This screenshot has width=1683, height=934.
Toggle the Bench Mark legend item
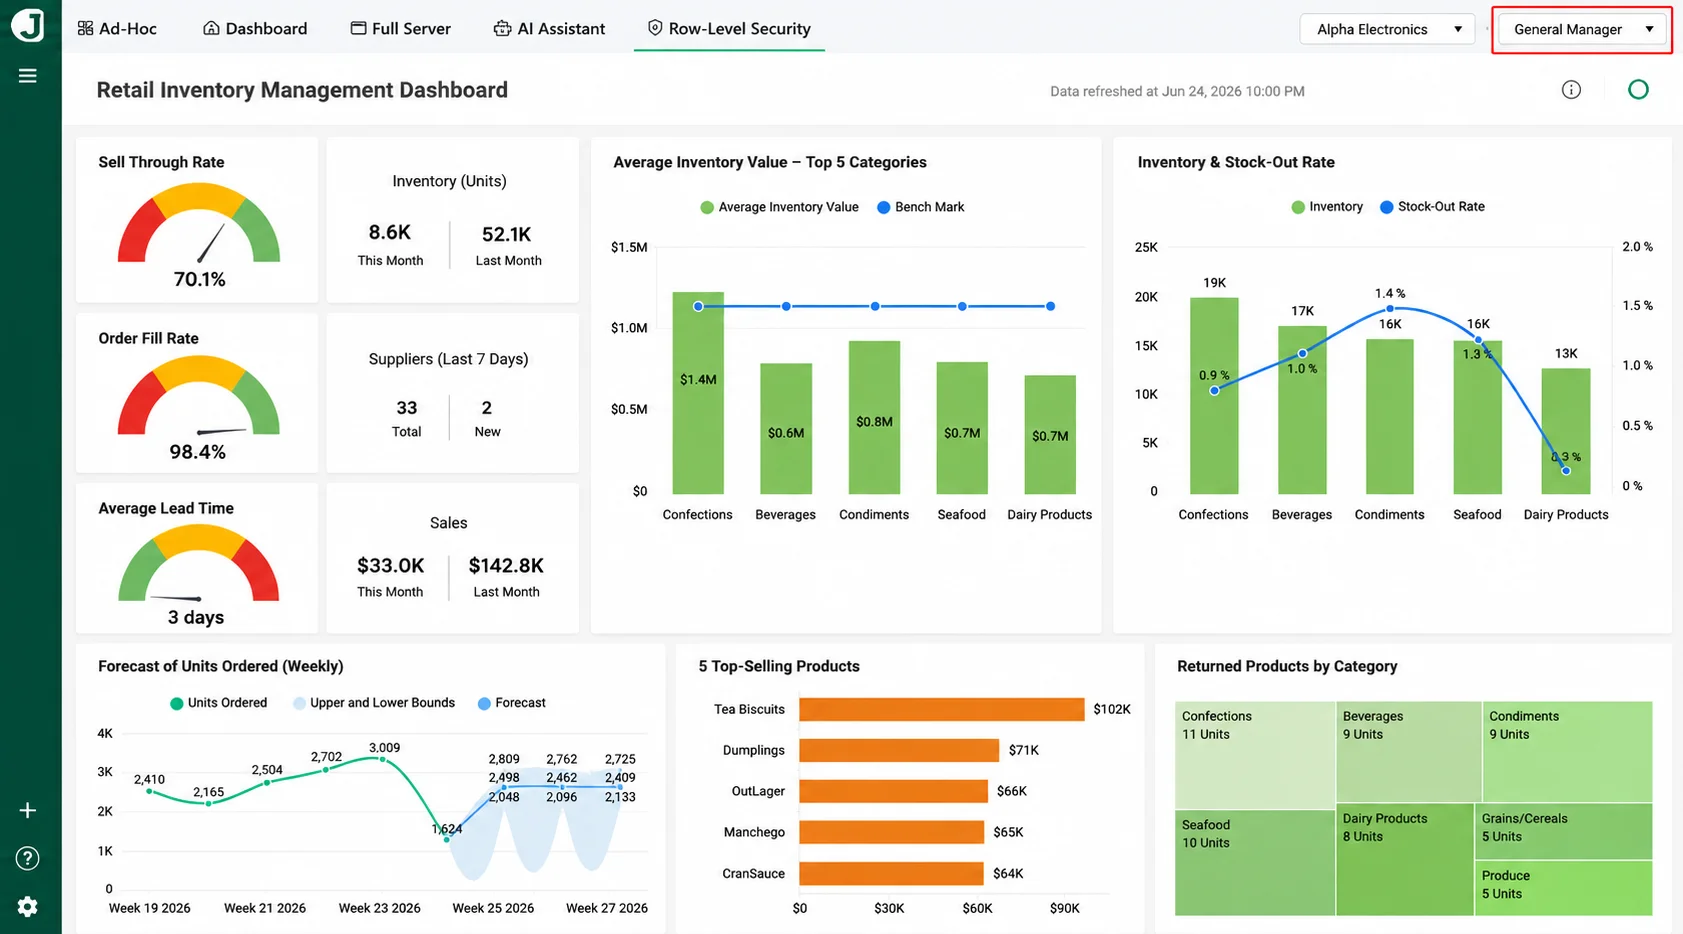coord(920,207)
